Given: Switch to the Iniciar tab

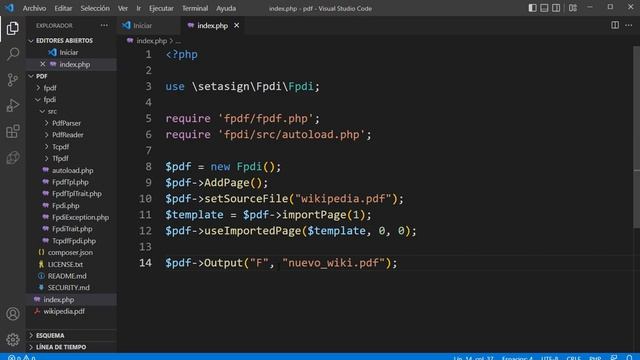Looking at the screenshot, I should 149,25.
